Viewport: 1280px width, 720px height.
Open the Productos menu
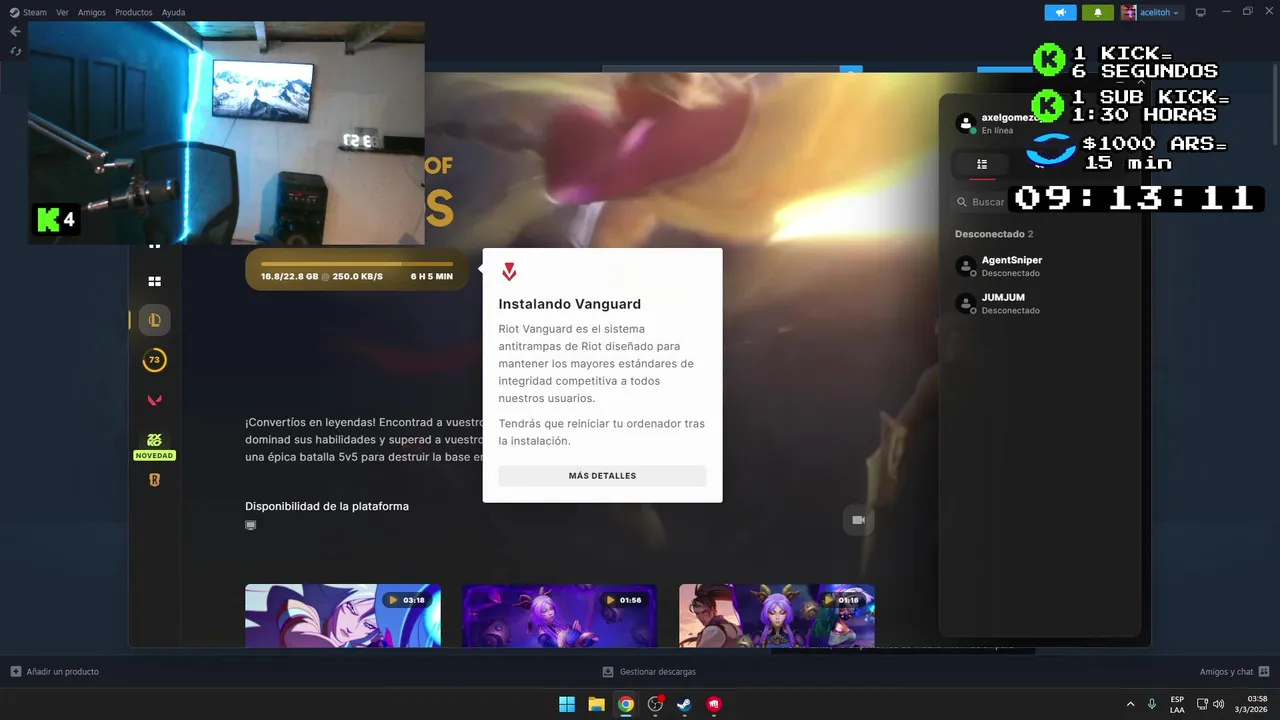(134, 13)
